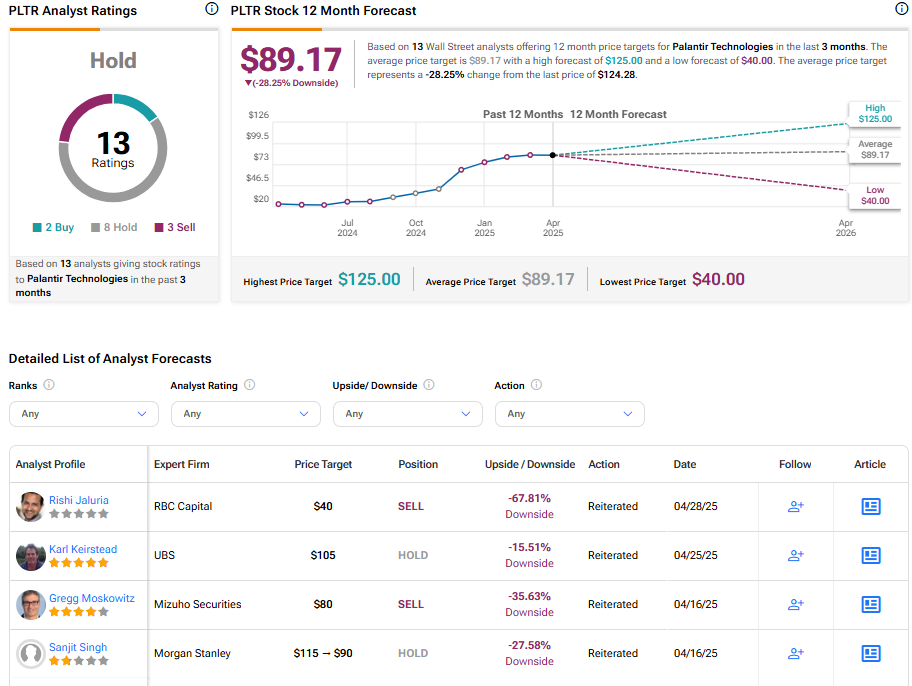The height and width of the screenshot is (686, 912).
Task: Open Sanjit Singh's analyst profile
Action: [x=78, y=646]
